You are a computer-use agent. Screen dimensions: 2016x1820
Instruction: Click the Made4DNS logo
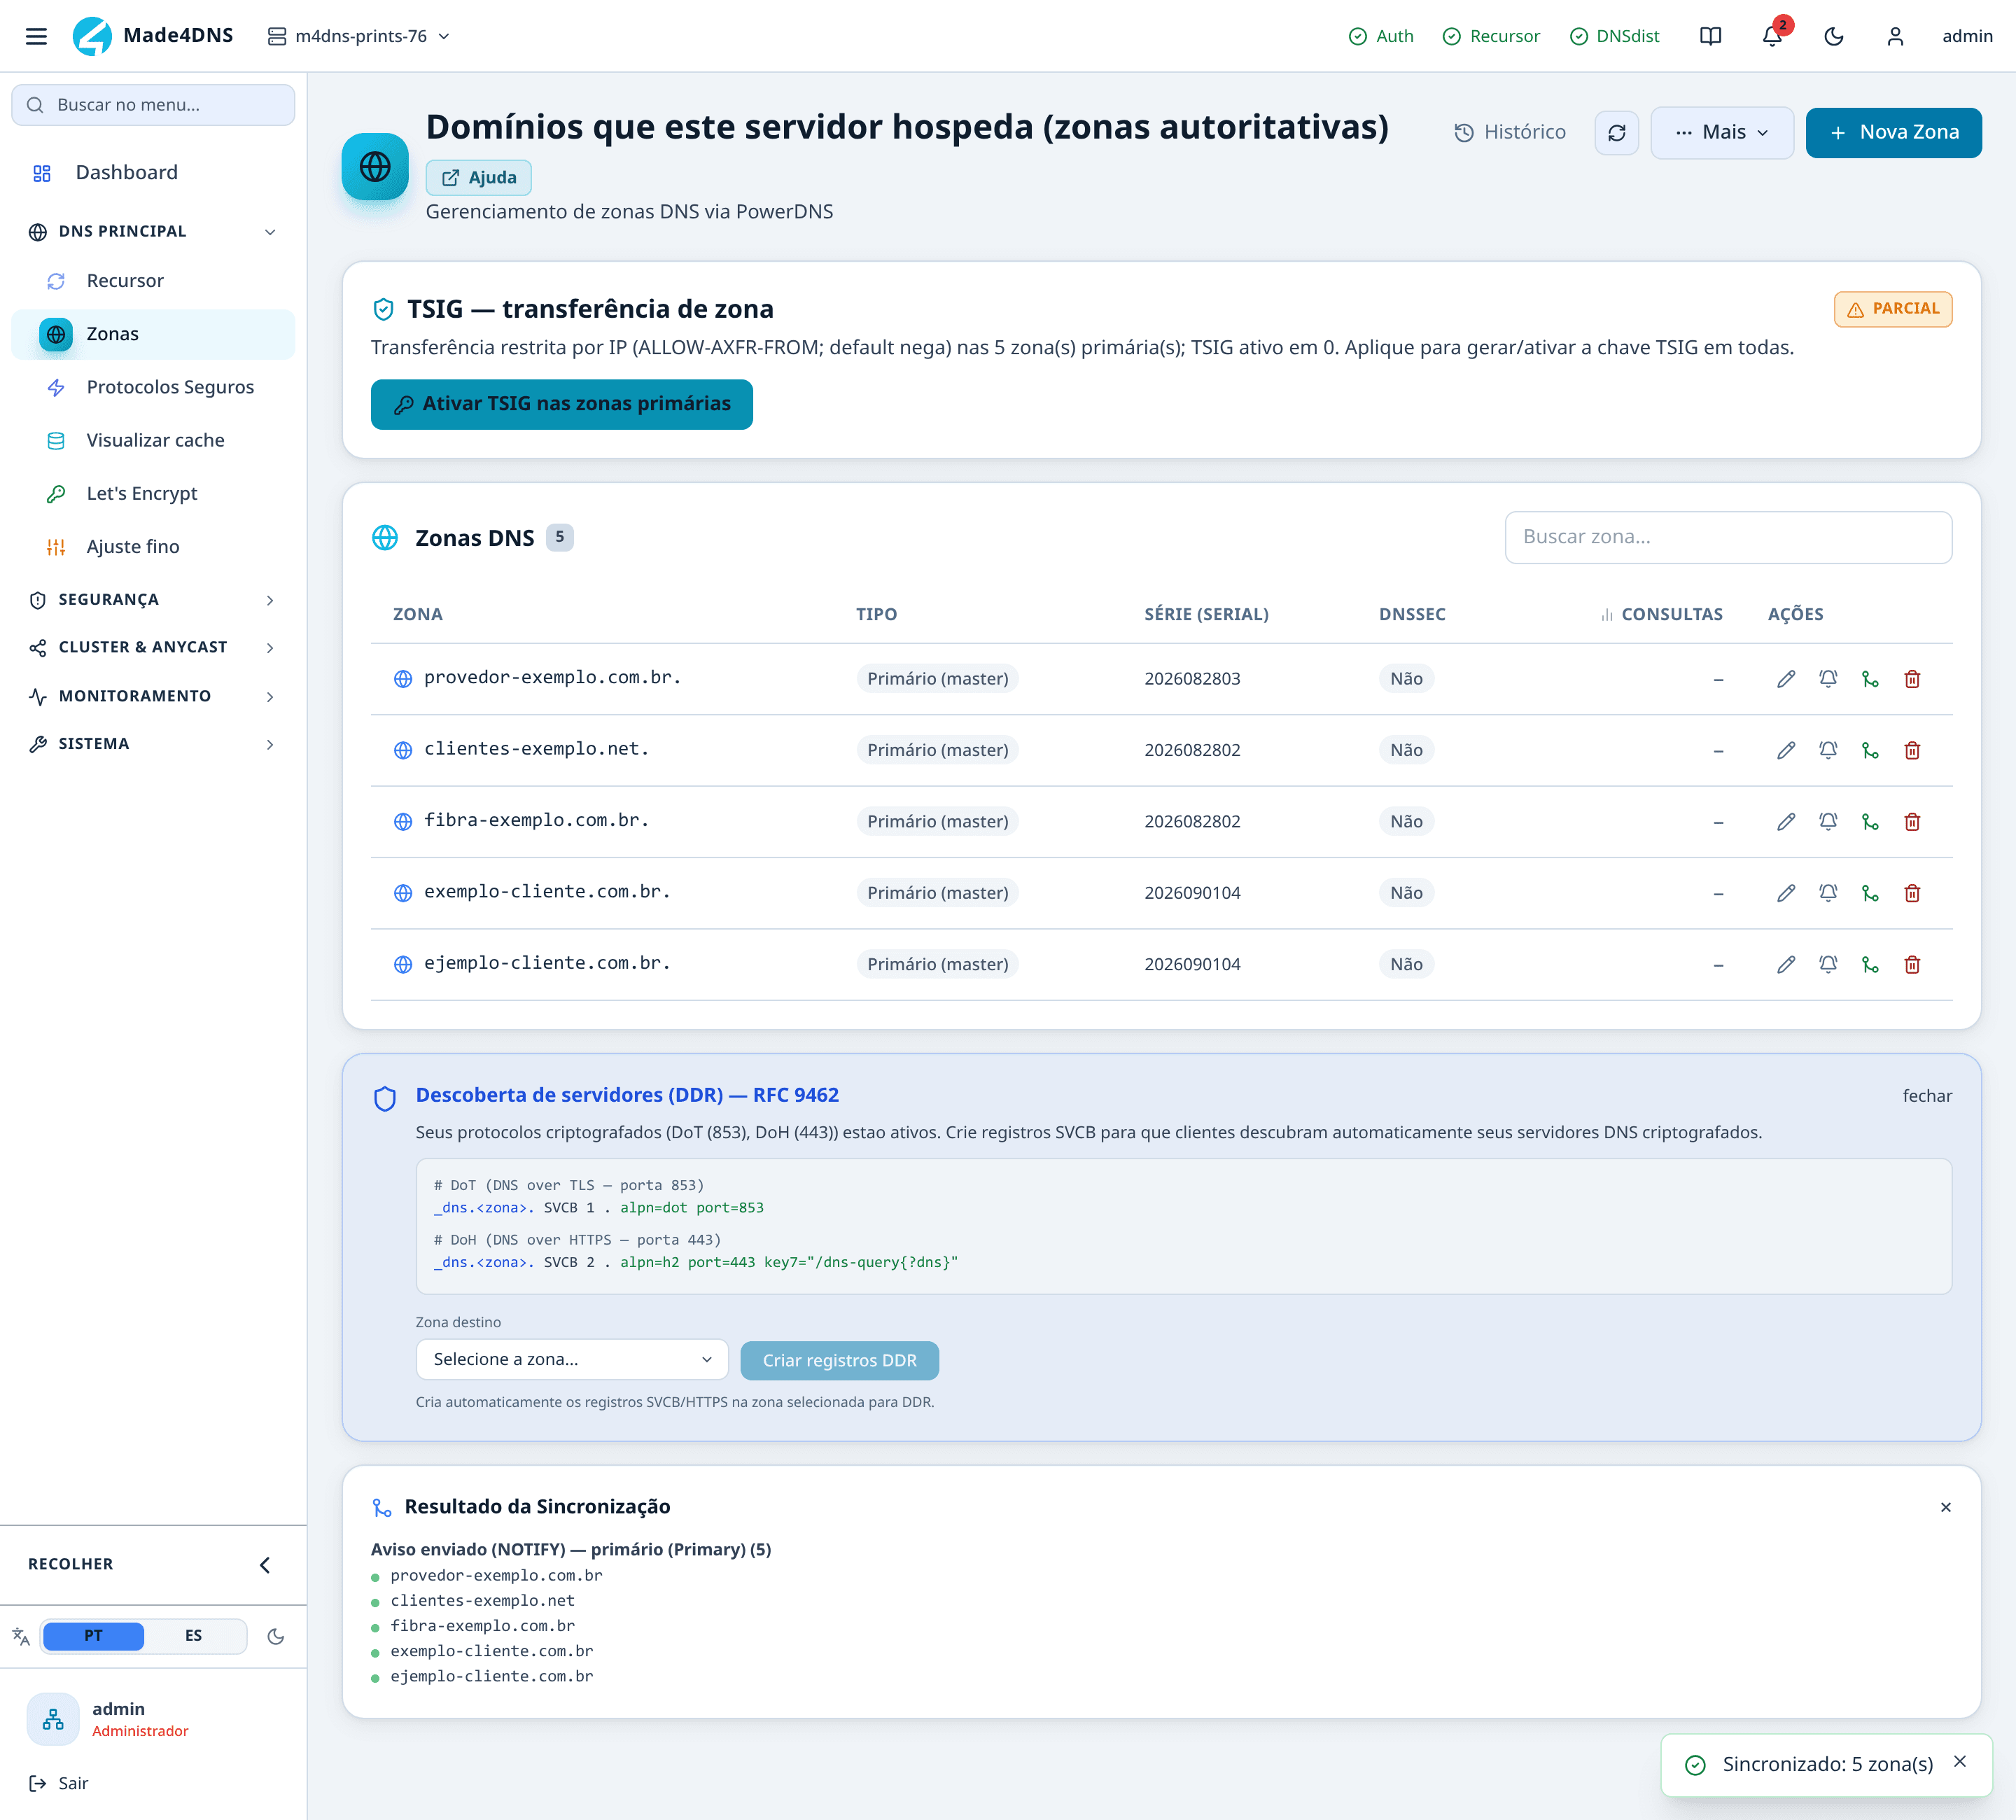coord(152,36)
